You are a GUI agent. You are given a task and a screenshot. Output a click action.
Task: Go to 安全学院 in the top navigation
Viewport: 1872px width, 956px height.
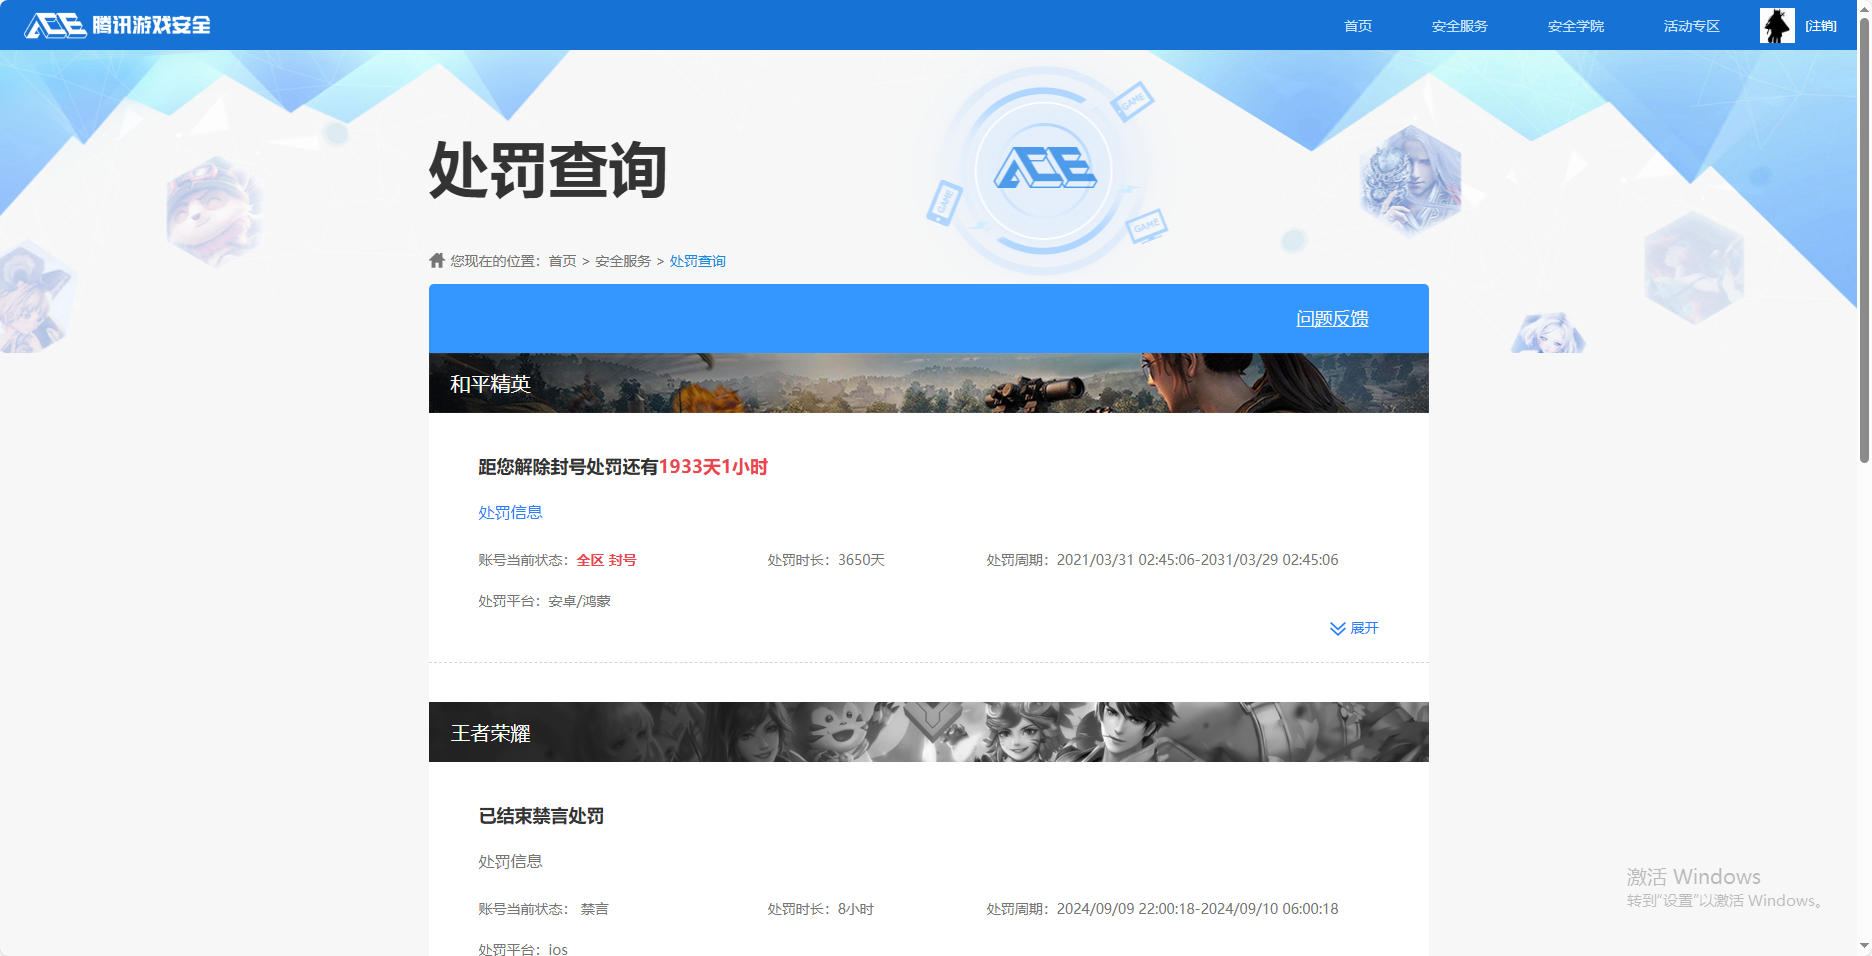tap(1575, 26)
